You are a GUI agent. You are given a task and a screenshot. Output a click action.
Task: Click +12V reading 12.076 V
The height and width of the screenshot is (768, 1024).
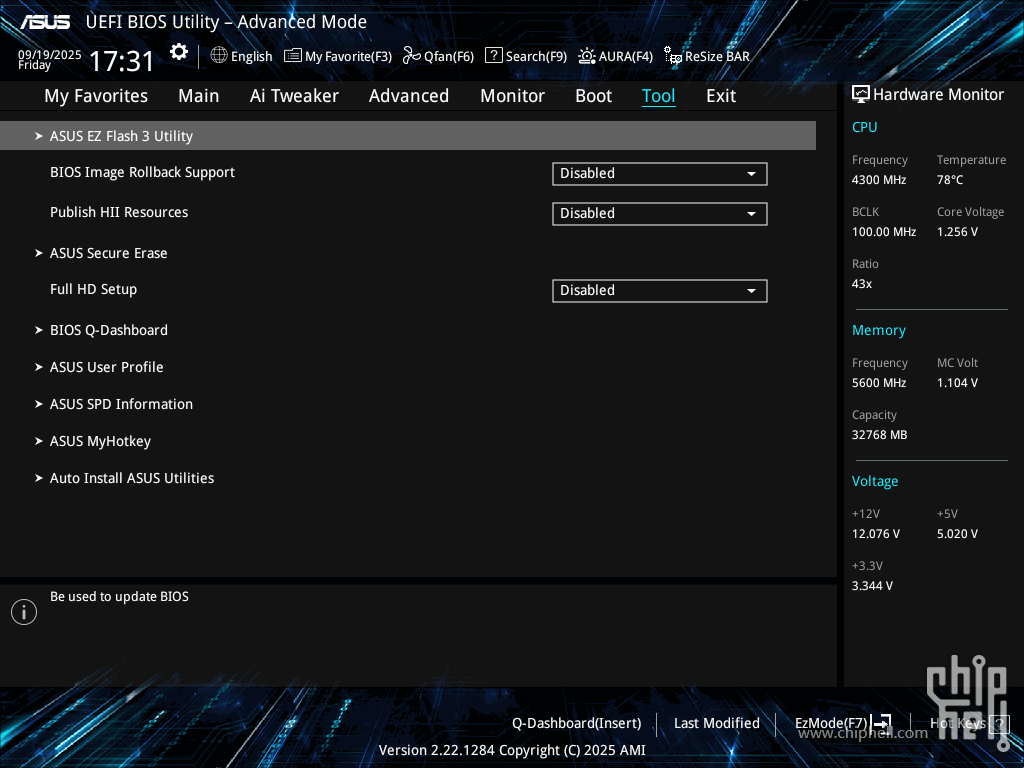coord(875,534)
